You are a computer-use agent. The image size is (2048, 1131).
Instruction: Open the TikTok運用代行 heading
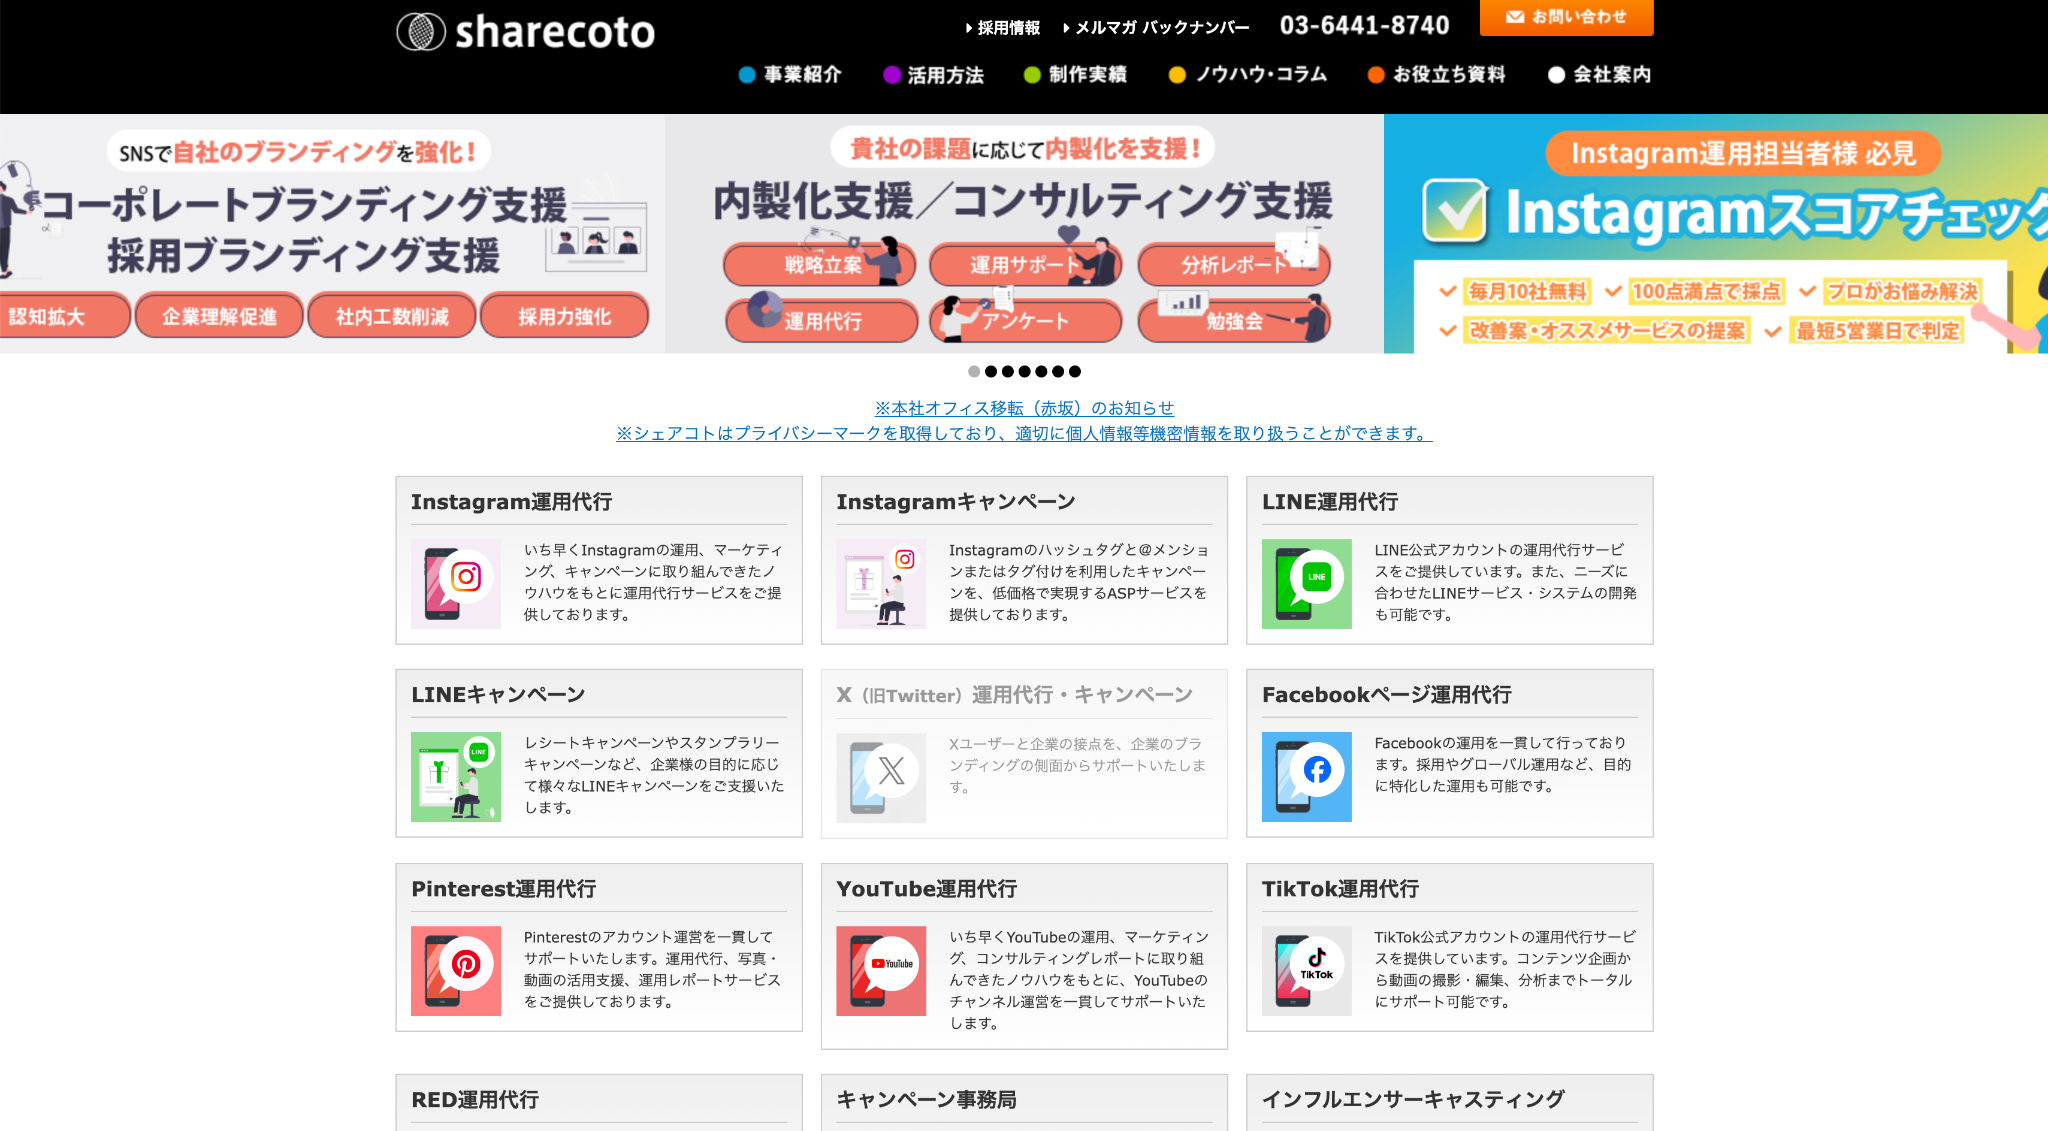[1340, 889]
